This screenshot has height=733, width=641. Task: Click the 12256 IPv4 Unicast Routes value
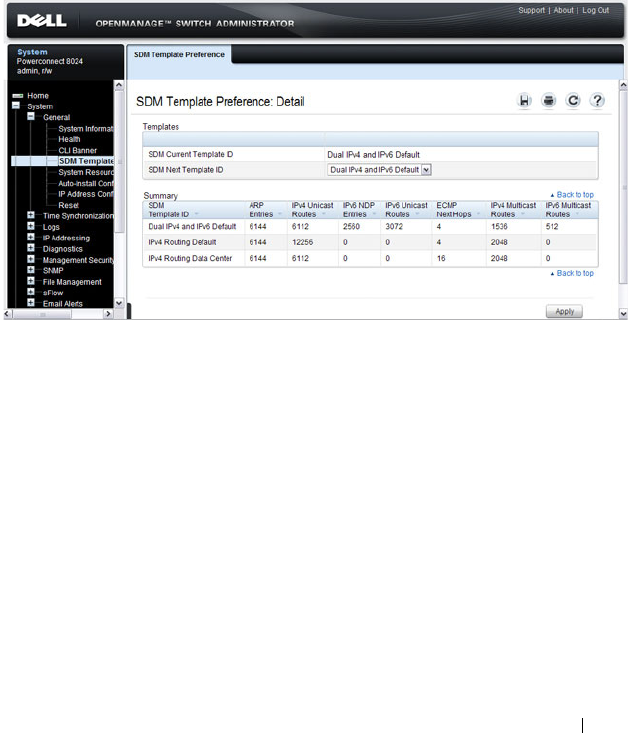click(x=302, y=242)
